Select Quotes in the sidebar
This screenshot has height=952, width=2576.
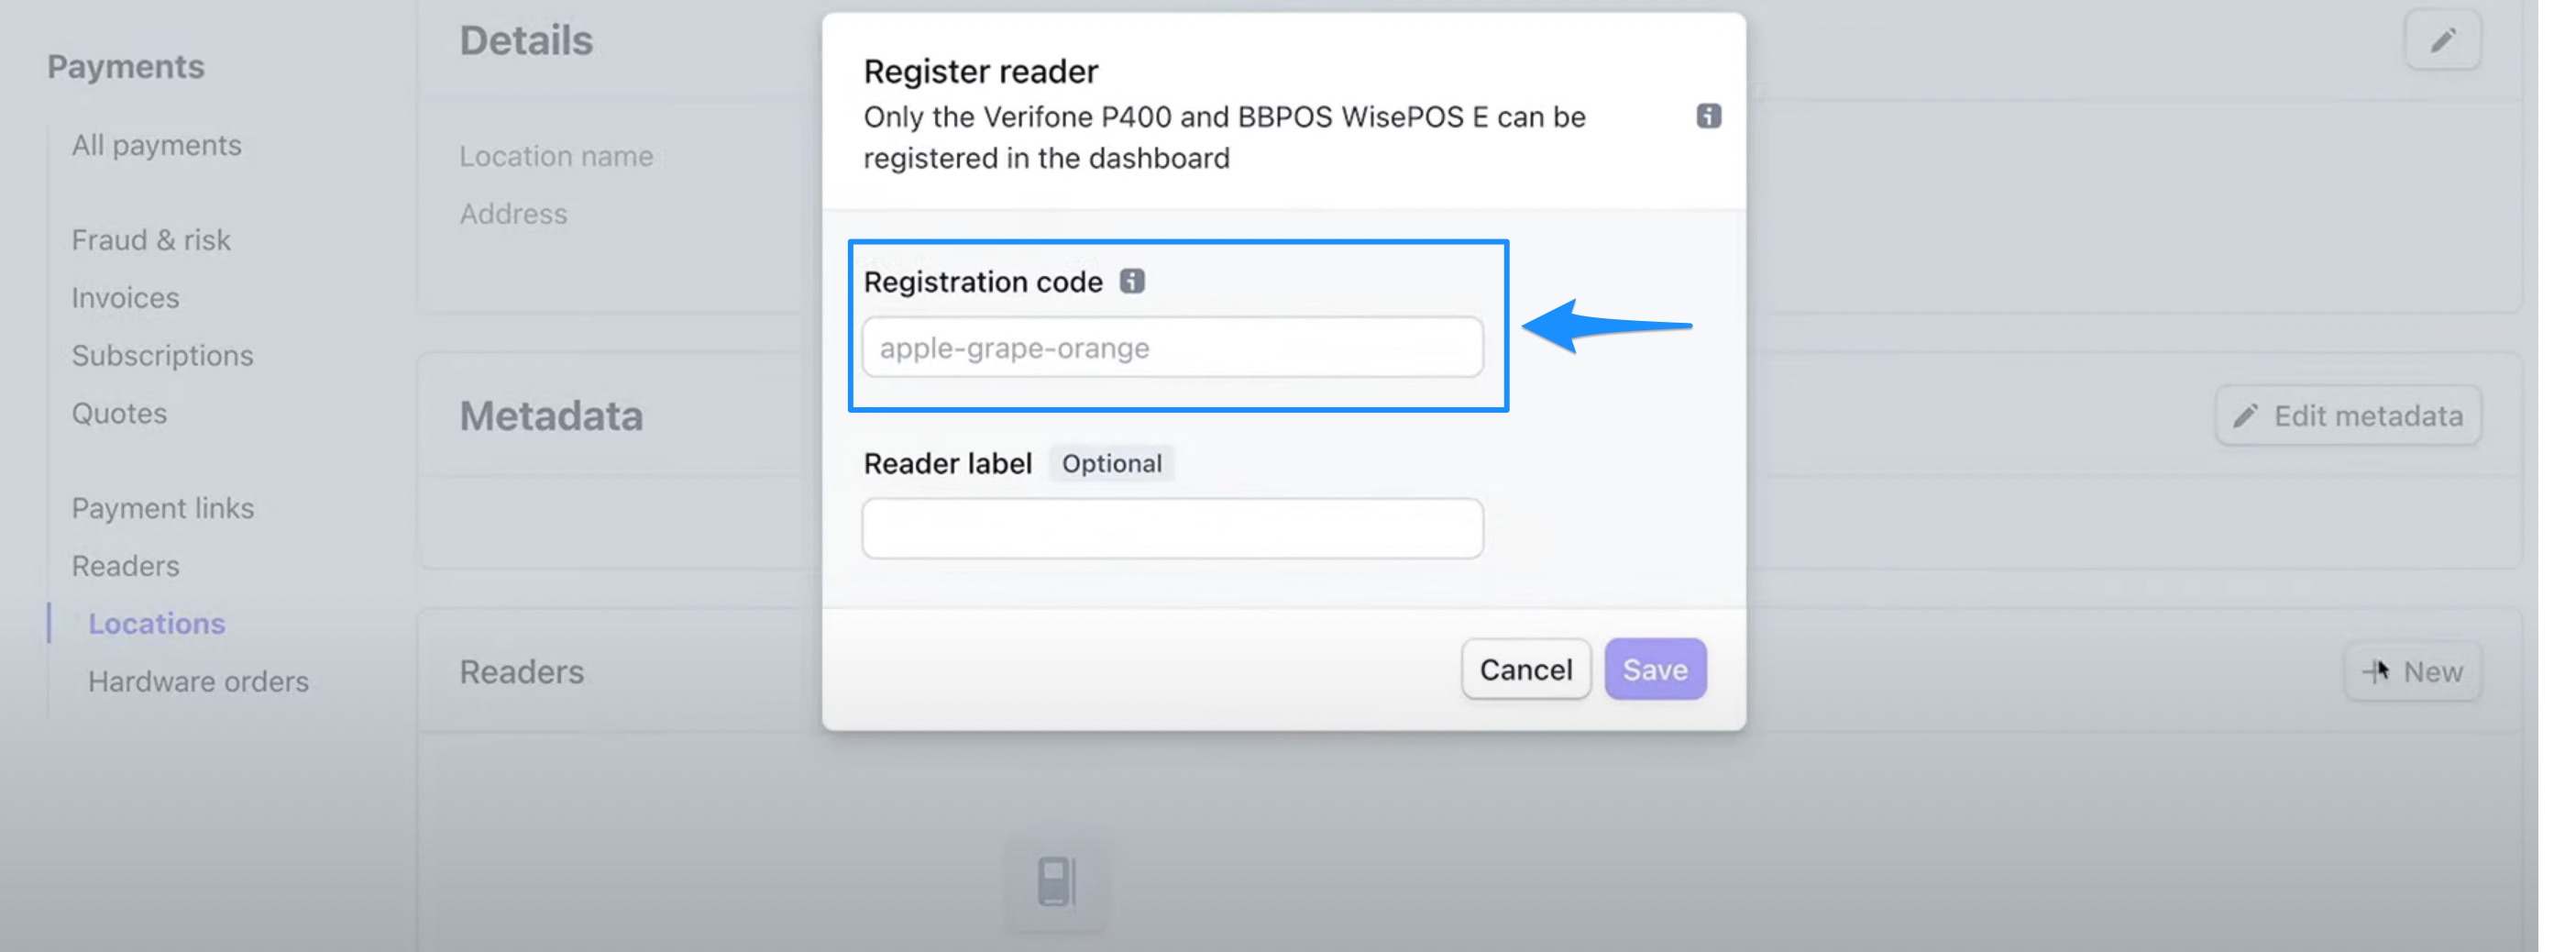(x=119, y=413)
